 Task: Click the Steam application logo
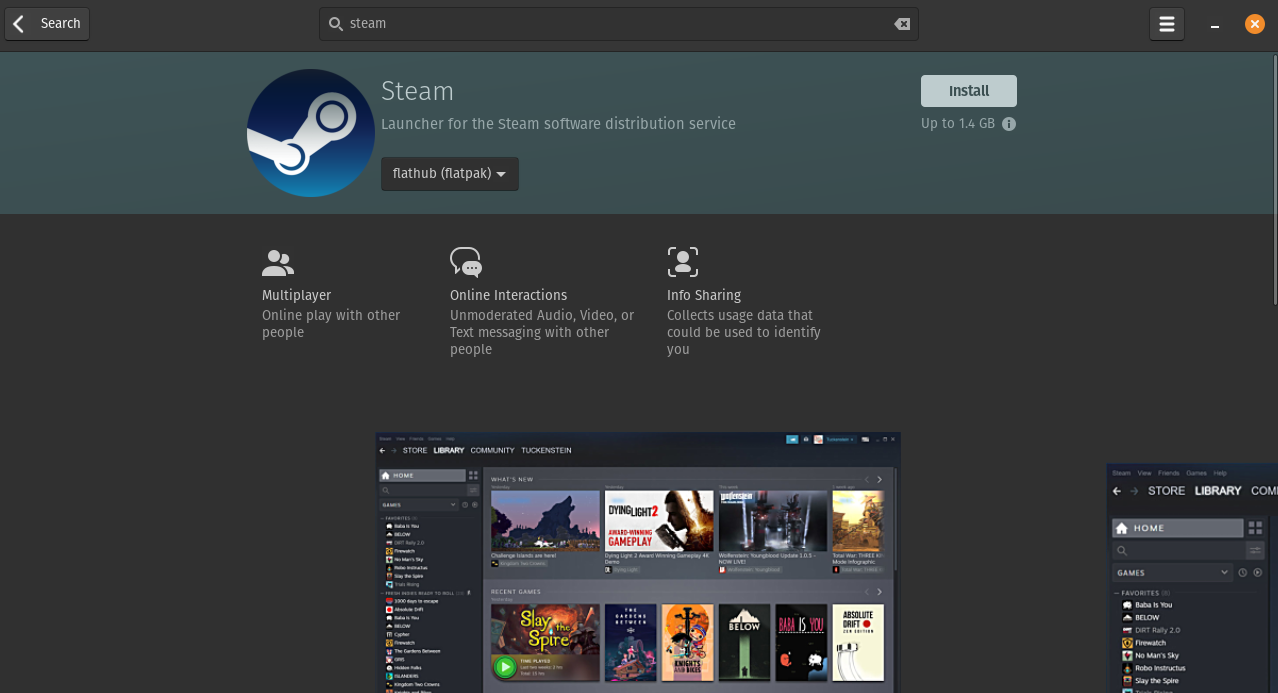pyautogui.click(x=311, y=133)
